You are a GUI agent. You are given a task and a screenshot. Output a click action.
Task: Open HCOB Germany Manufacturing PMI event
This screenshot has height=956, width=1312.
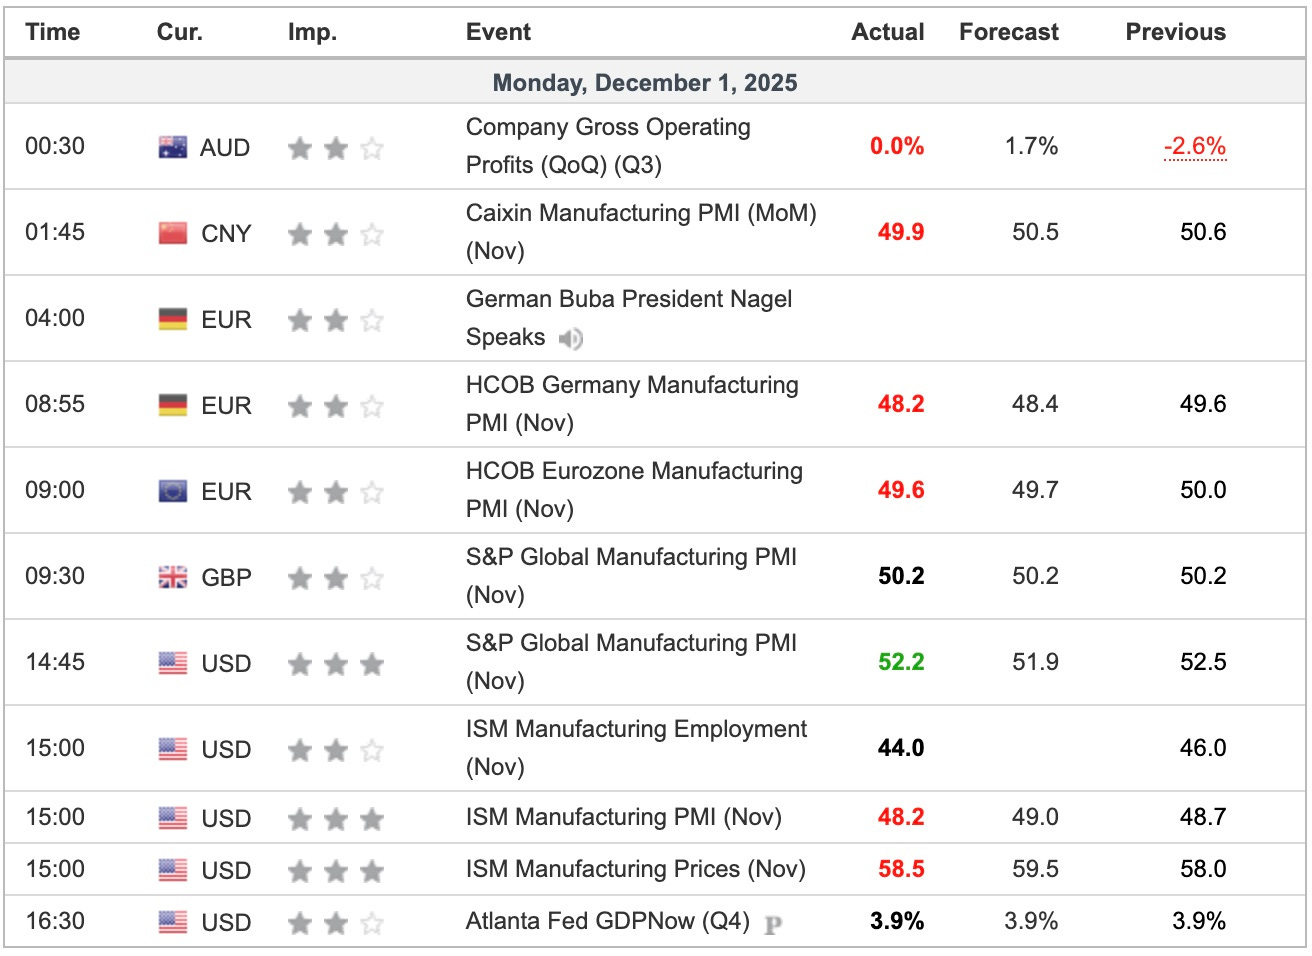tap(631, 386)
